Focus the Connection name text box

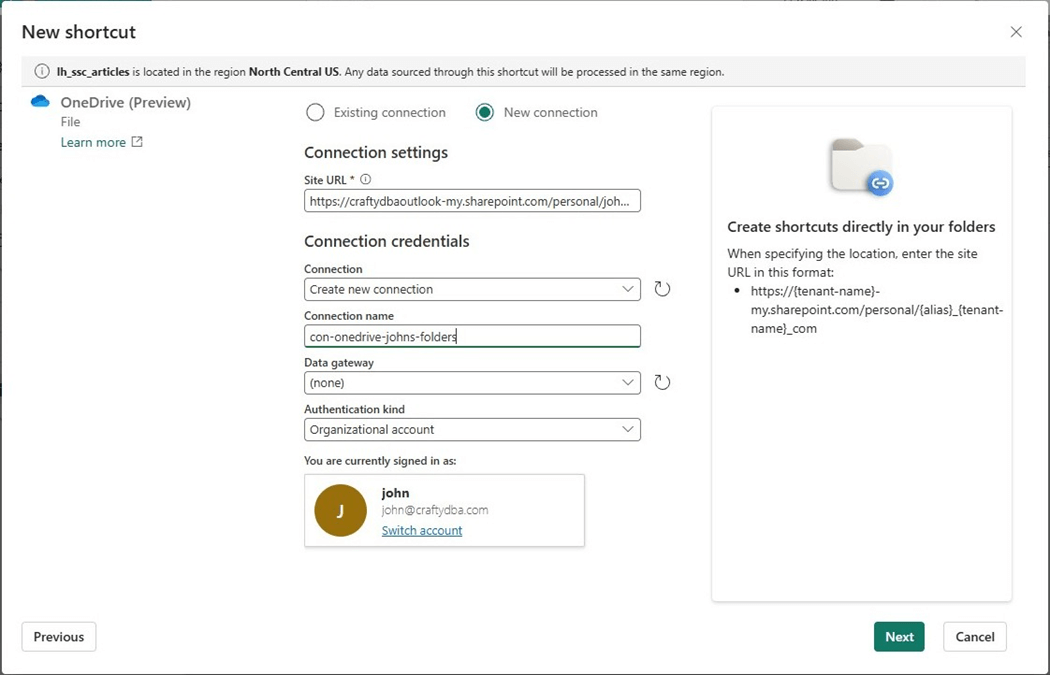click(x=472, y=336)
